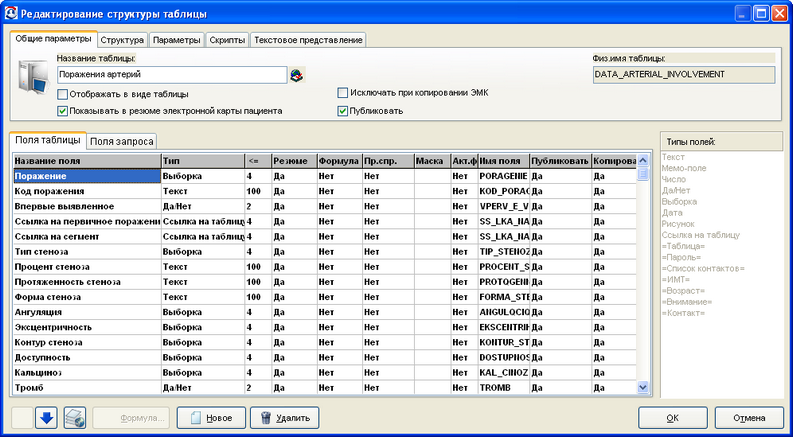Click the table scrollbar down arrow

point(643,387)
